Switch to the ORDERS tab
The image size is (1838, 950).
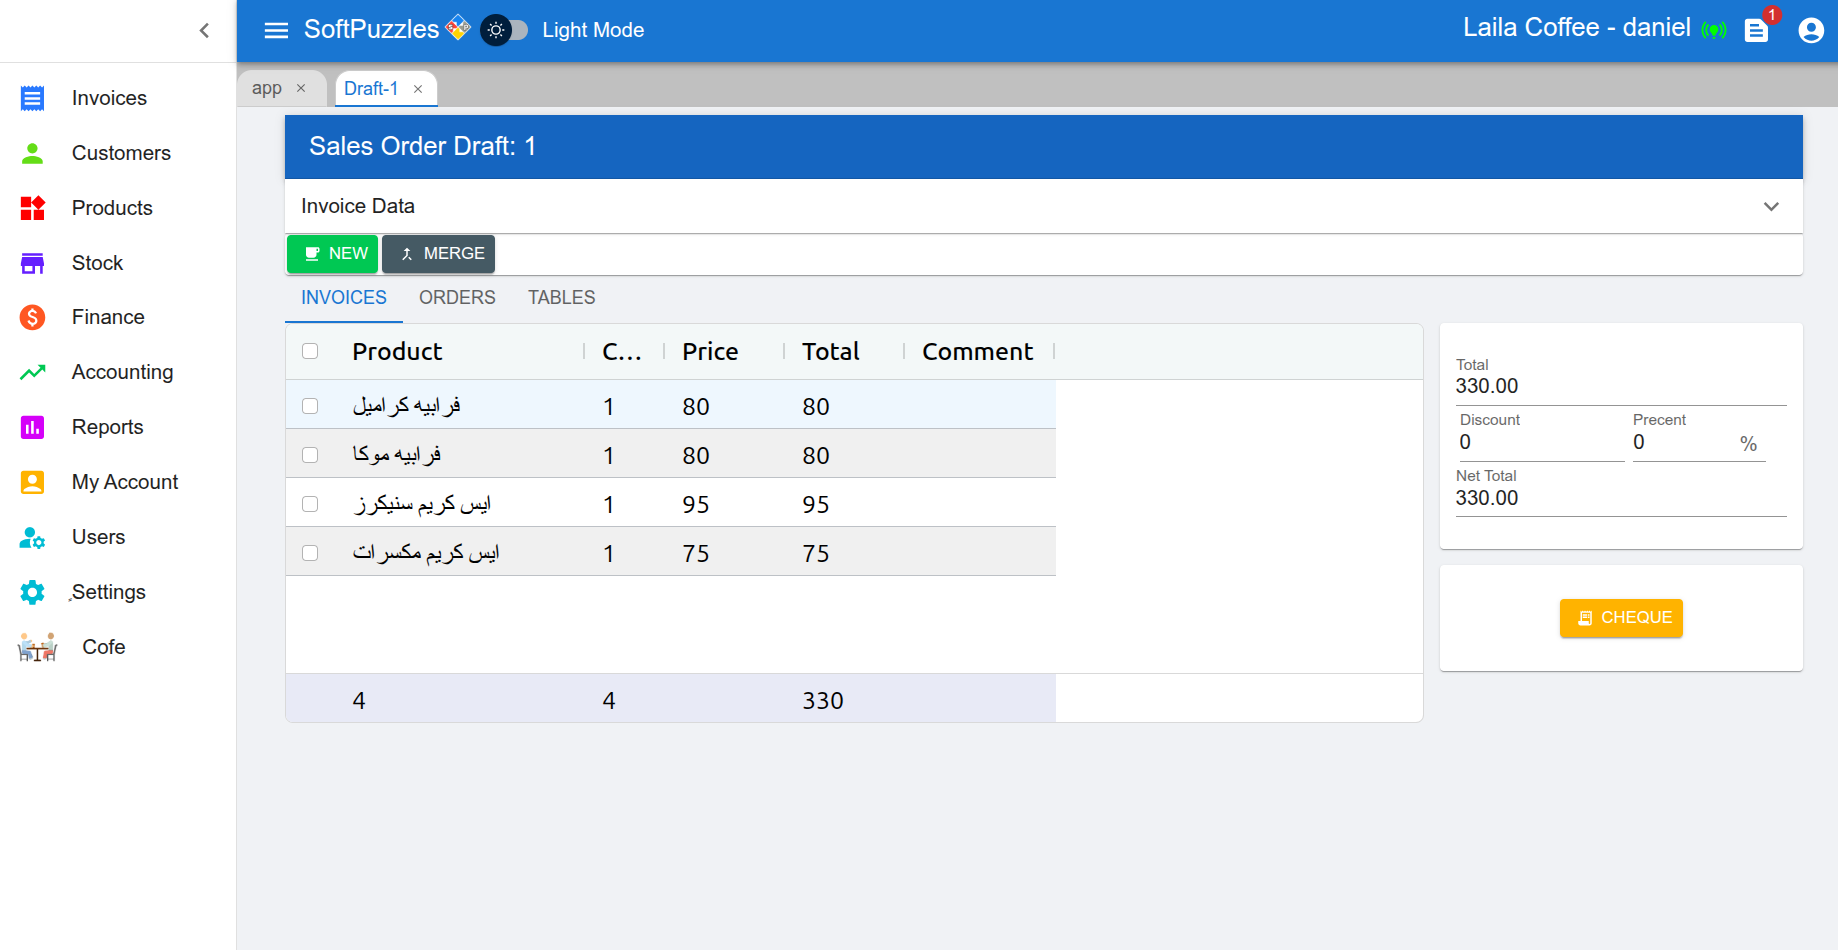[x=457, y=298]
